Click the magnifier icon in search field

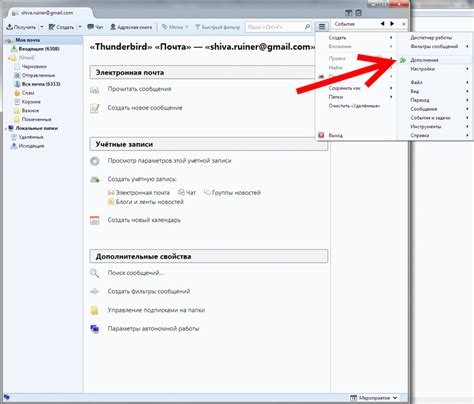tap(307, 27)
